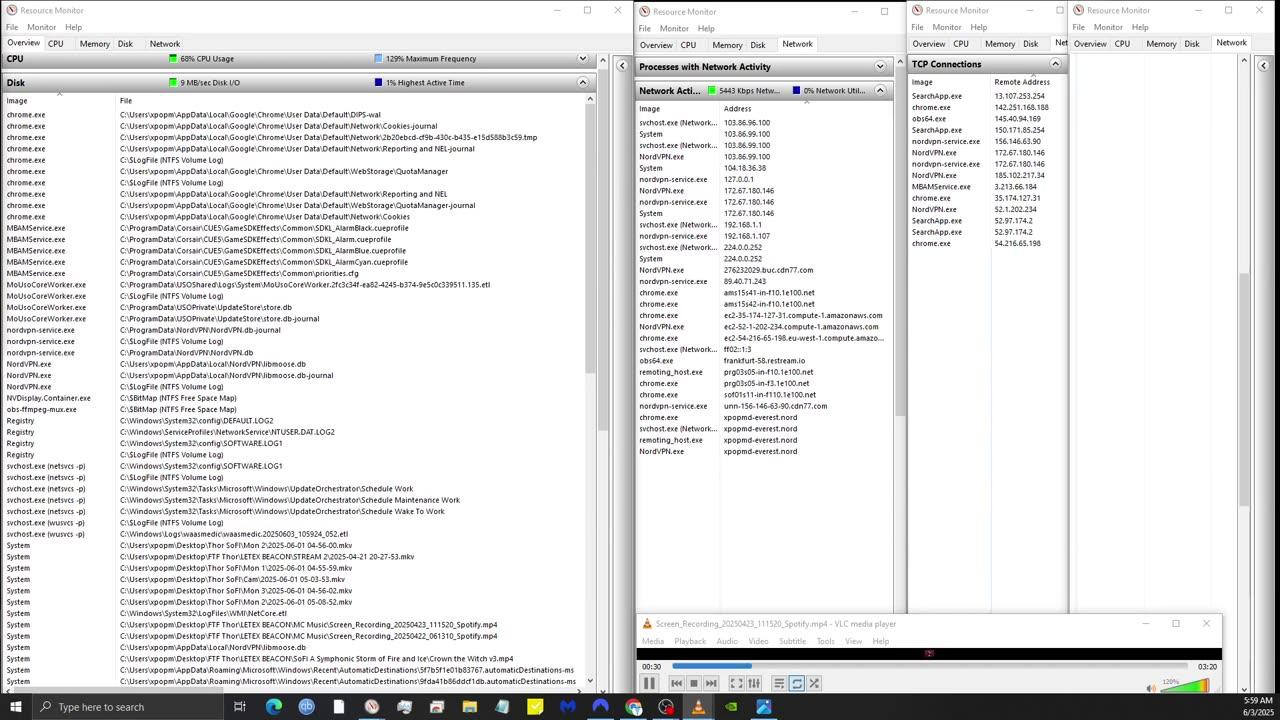Collapse TCP Connections section
Image resolution: width=1280 pixels, height=720 pixels.
coord(1055,64)
